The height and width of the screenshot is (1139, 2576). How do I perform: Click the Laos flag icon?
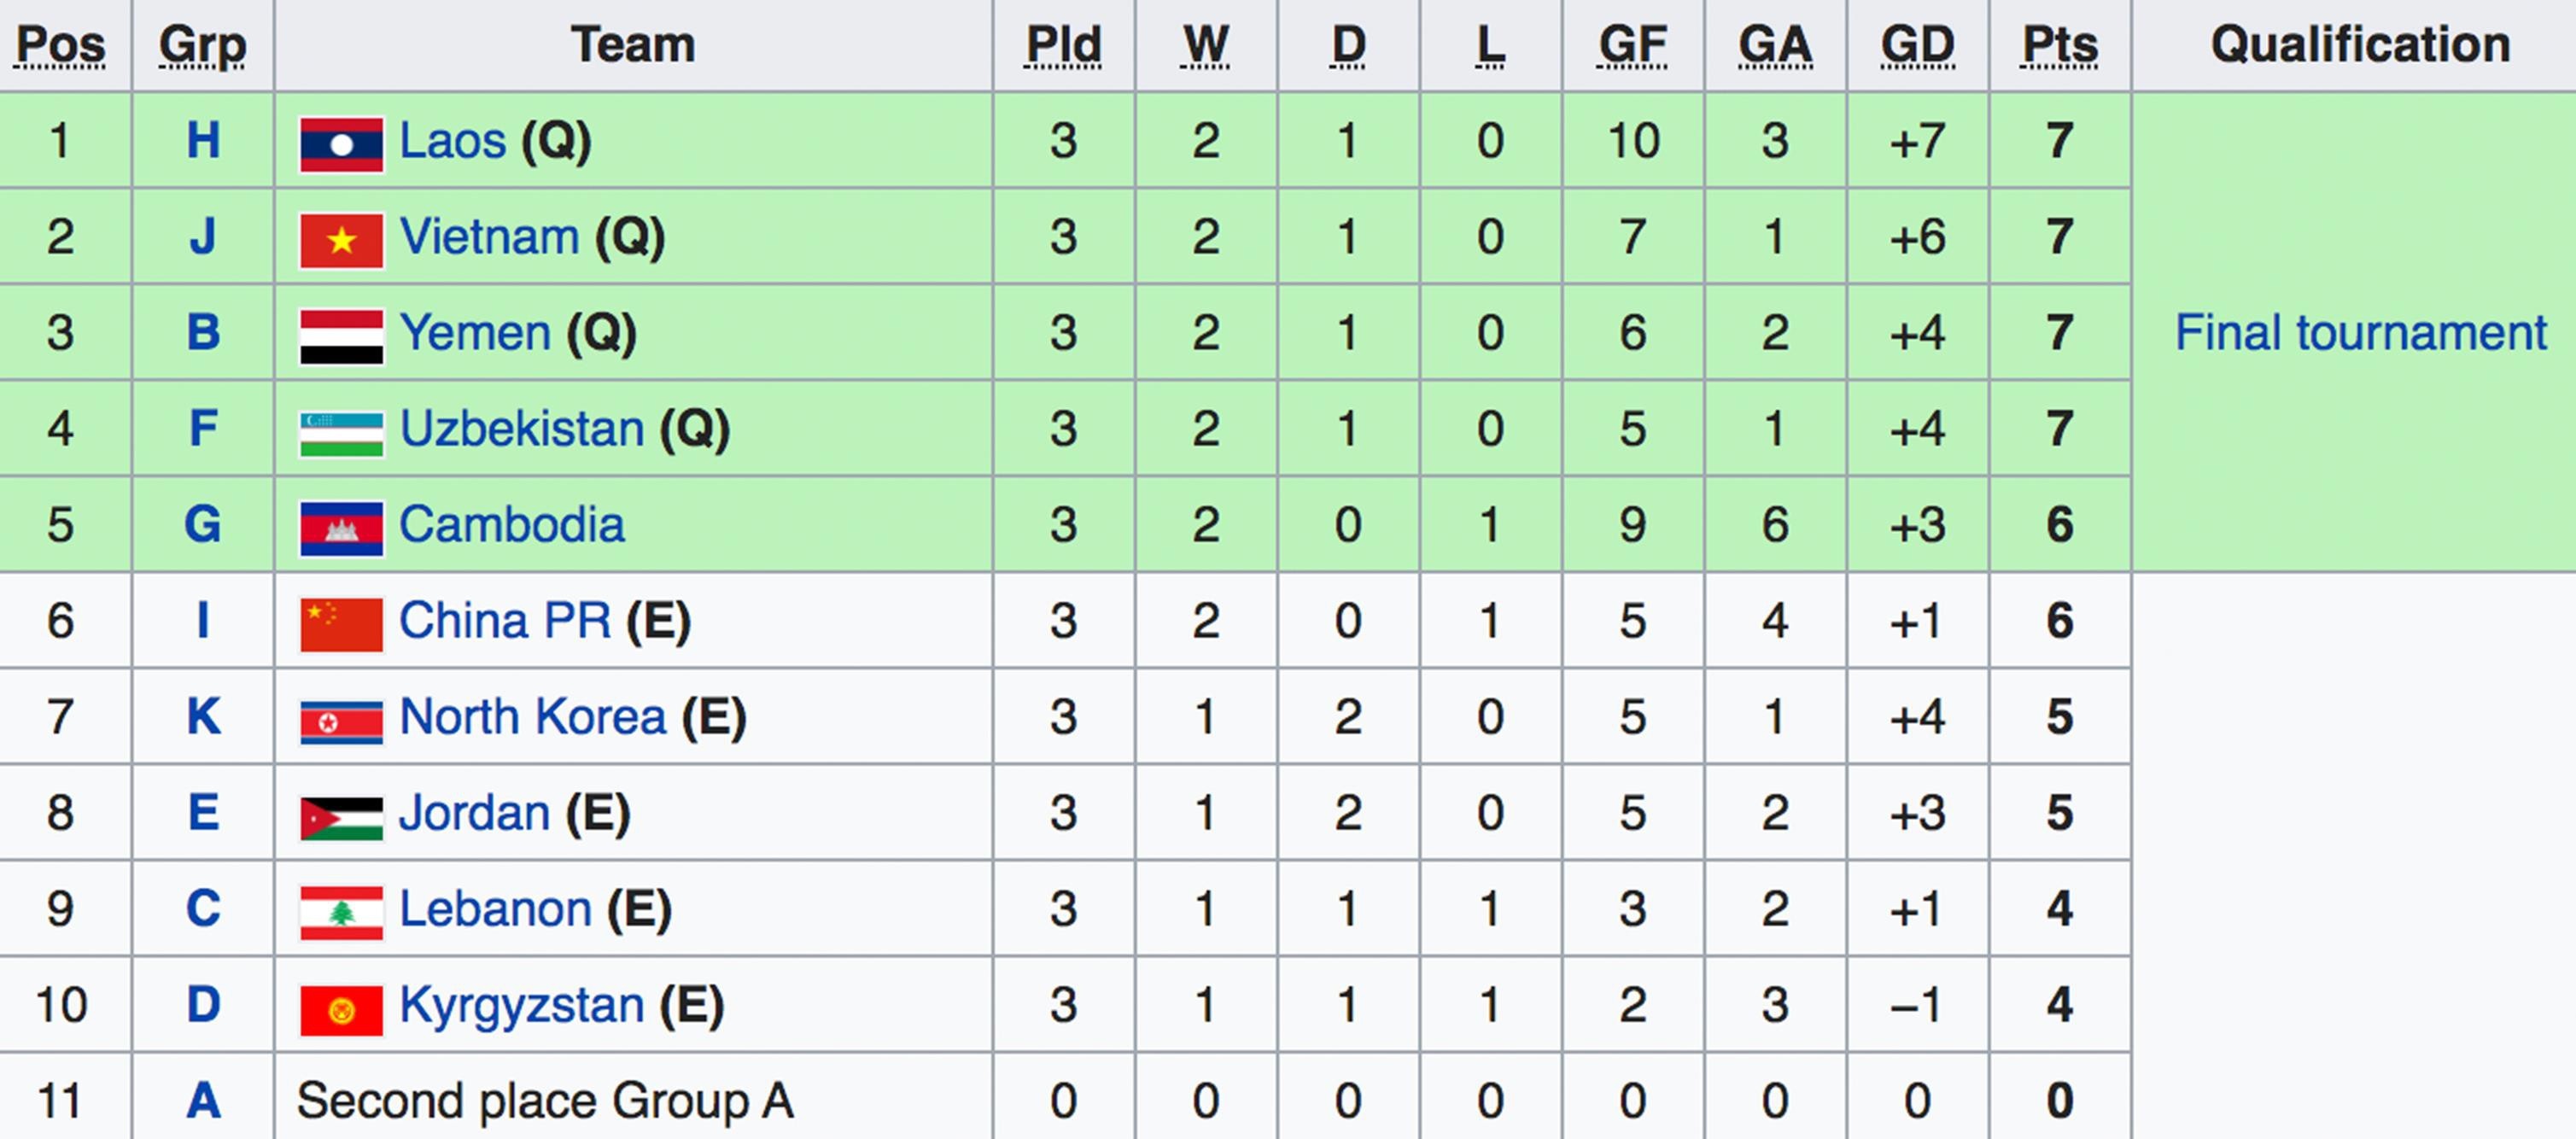click(341, 144)
